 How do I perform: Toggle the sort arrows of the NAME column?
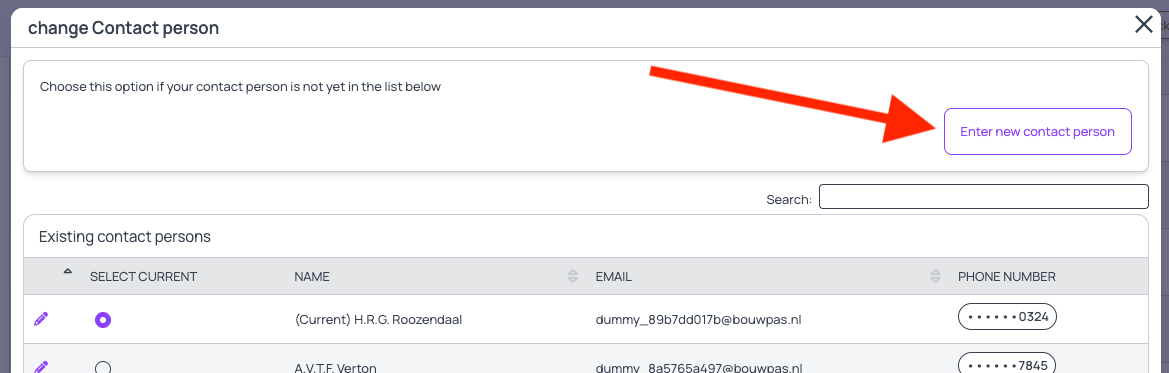tap(573, 277)
